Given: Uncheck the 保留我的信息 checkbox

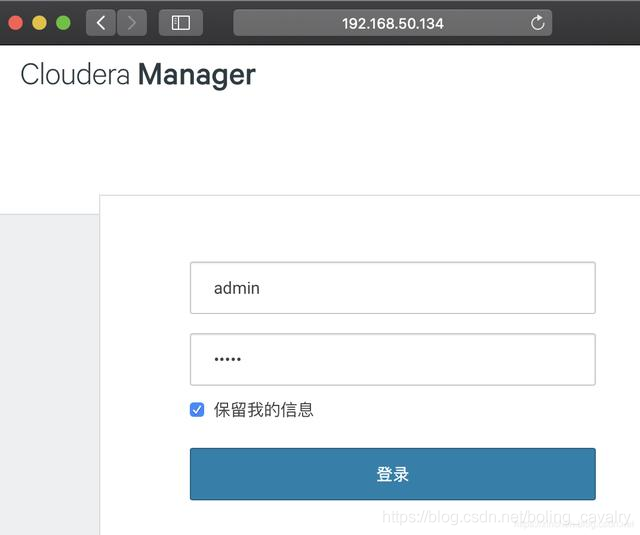Looking at the screenshot, I should click(197, 409).
